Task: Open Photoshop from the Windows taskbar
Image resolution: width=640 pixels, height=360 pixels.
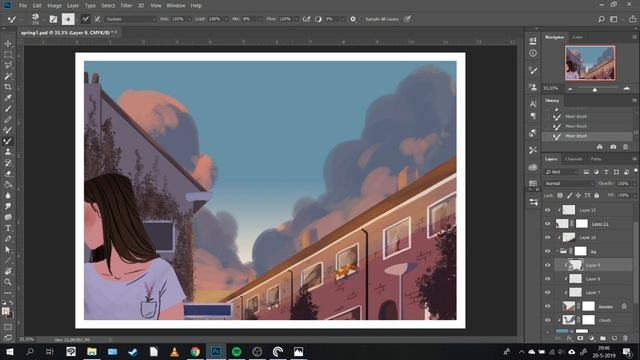Action: tap(216, 351)
